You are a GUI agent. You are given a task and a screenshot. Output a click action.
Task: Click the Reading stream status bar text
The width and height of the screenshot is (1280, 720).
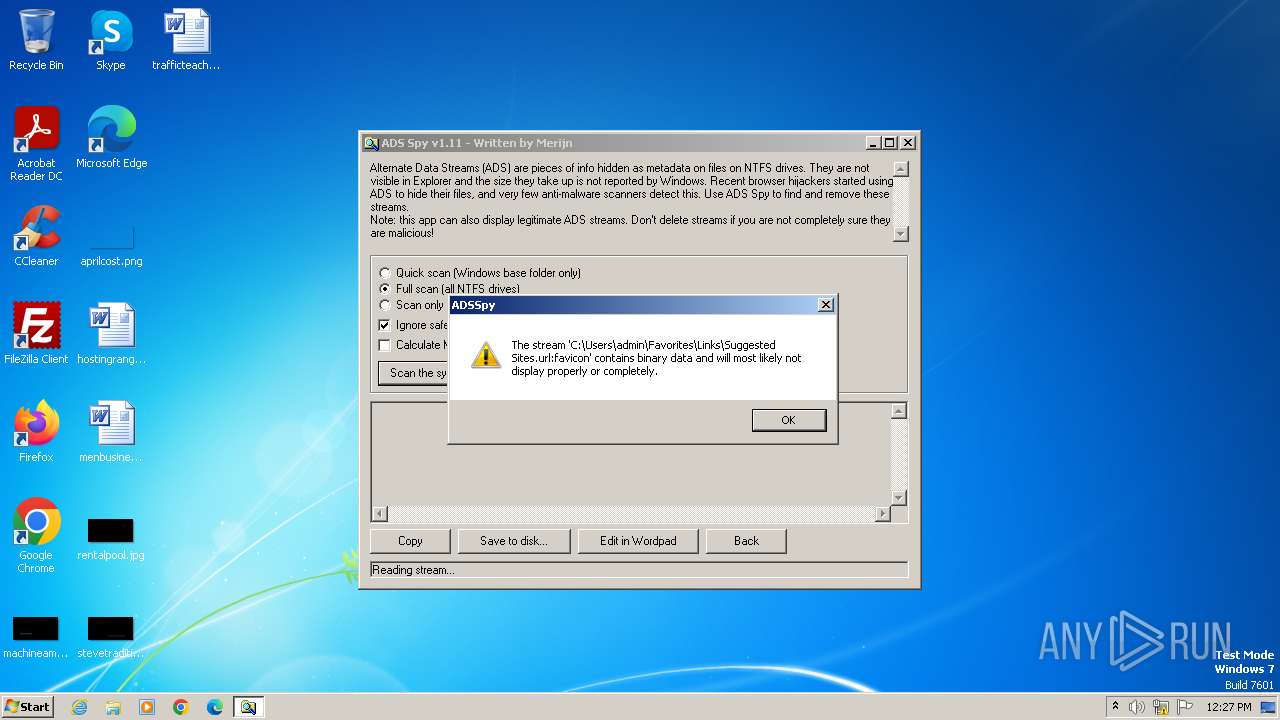click(x=412, y=570)
